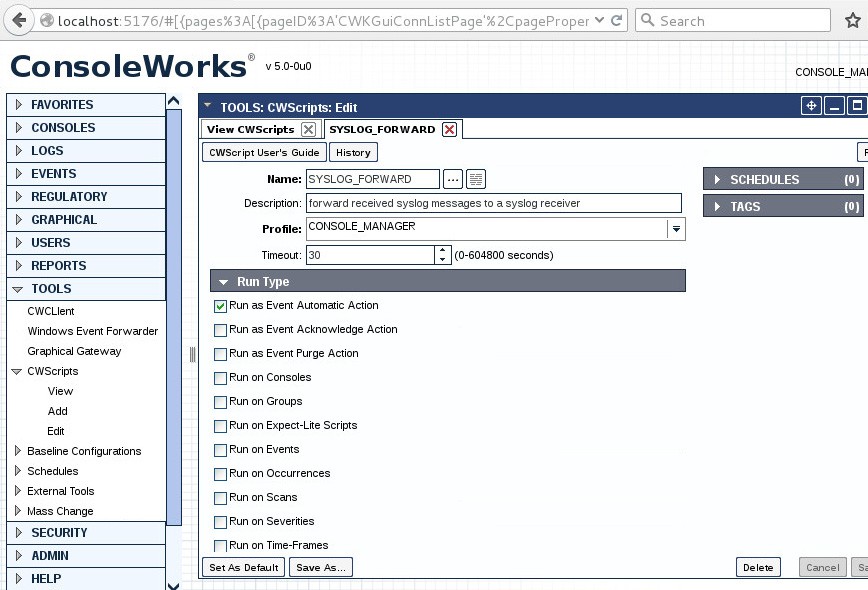Edit the Description text field
The height and width of the screenshot is (590, 868).
[494, 203]
